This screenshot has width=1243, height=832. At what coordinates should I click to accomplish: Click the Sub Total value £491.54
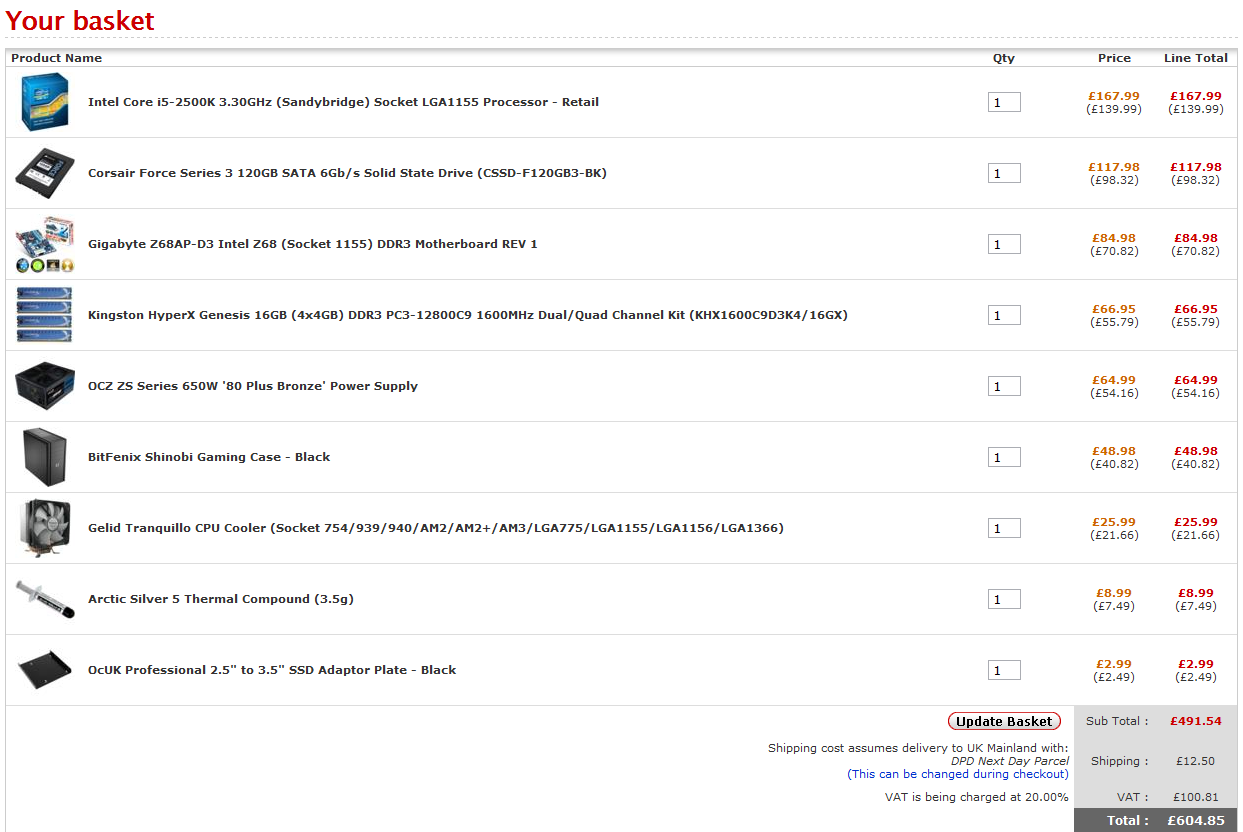coord(1196,721)
